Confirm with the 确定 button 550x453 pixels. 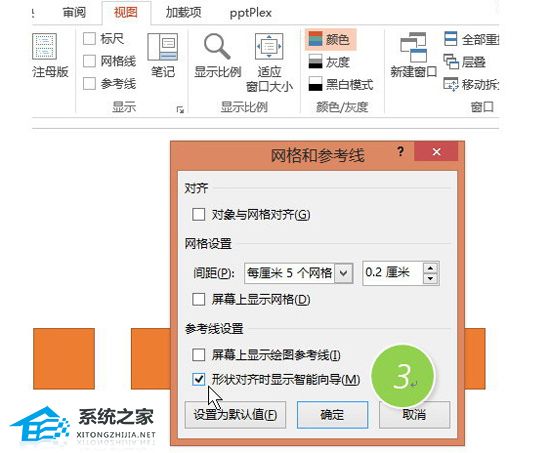pos(332,415)
